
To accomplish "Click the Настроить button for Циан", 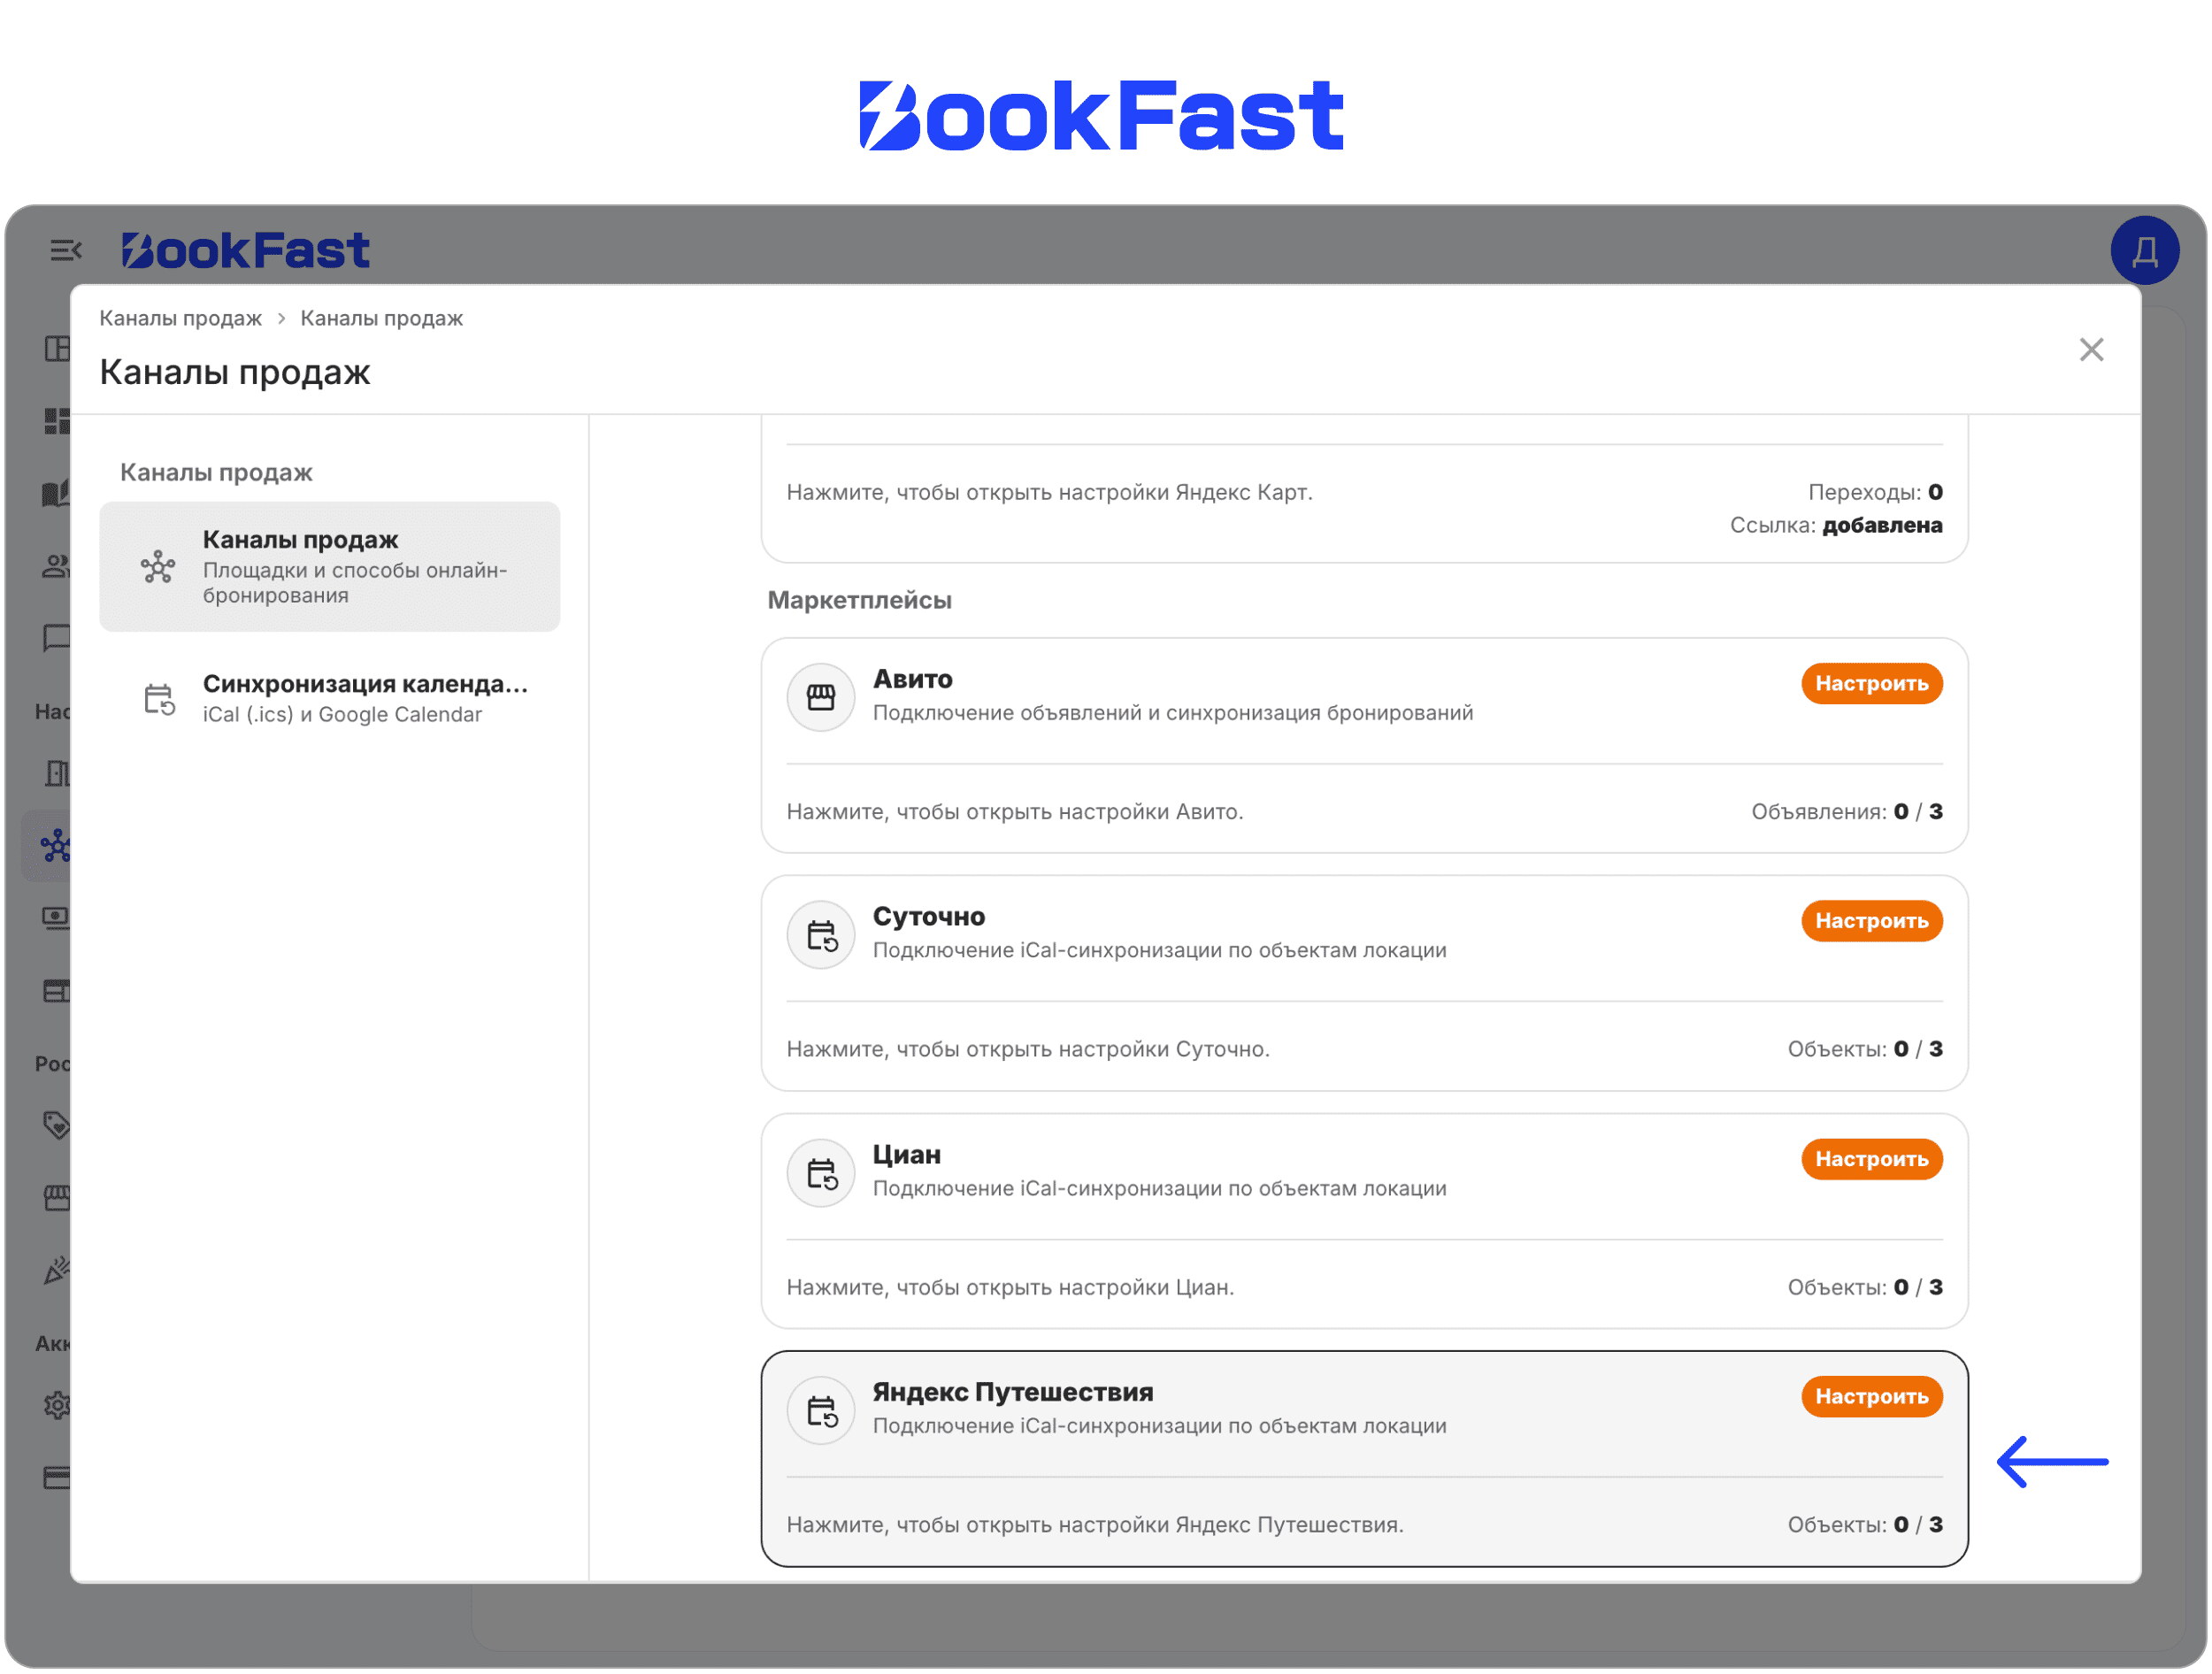I will pyautogui.click(x=1871, y=1158).
